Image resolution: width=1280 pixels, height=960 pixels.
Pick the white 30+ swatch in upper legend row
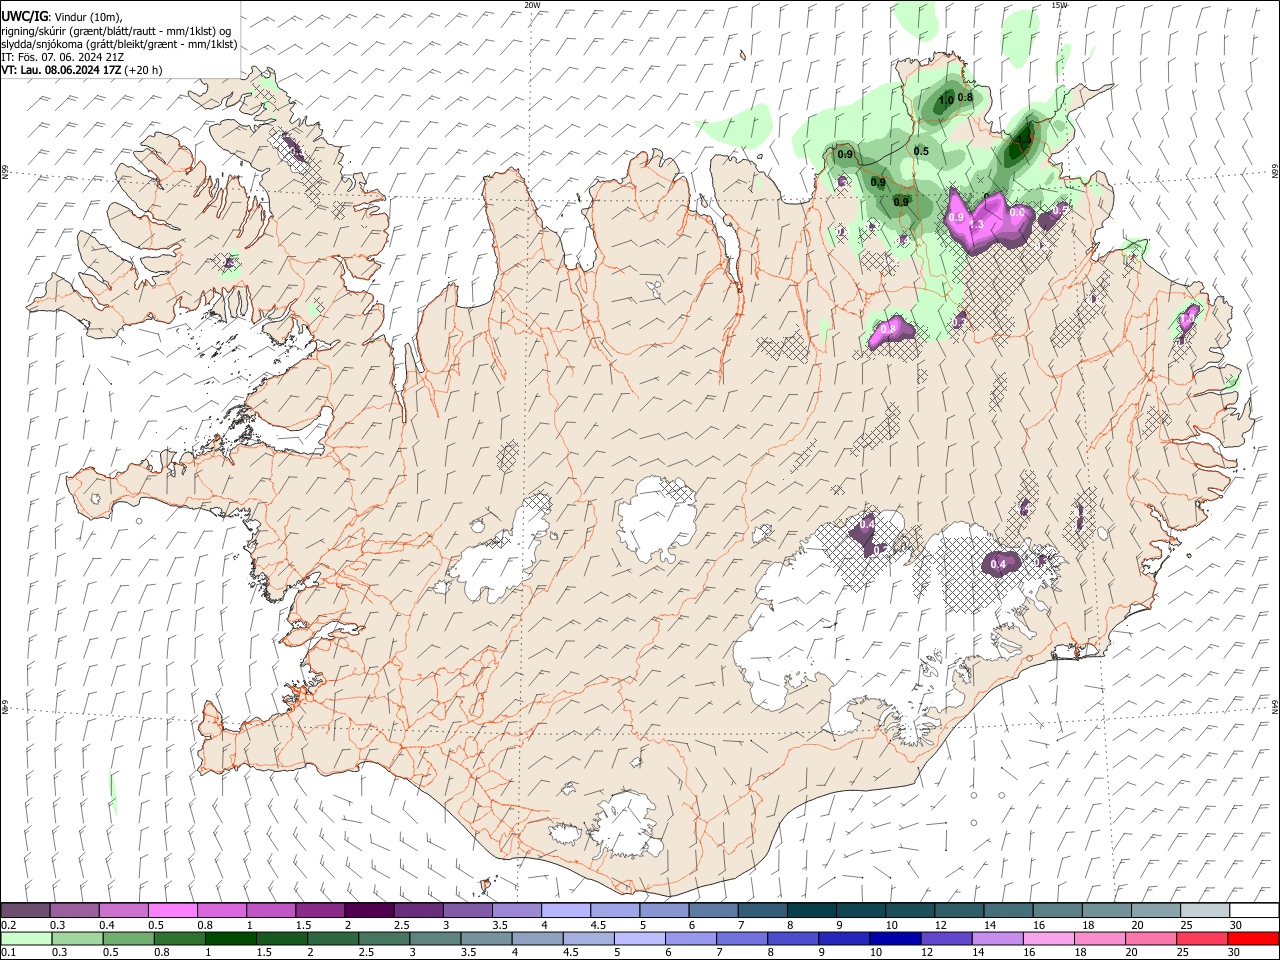1254,911
